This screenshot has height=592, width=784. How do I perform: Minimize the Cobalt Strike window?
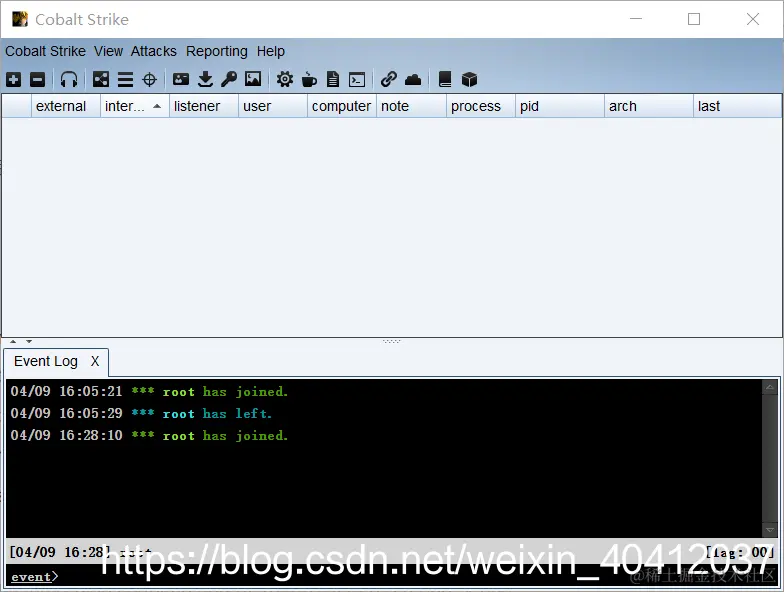[636, 19]
